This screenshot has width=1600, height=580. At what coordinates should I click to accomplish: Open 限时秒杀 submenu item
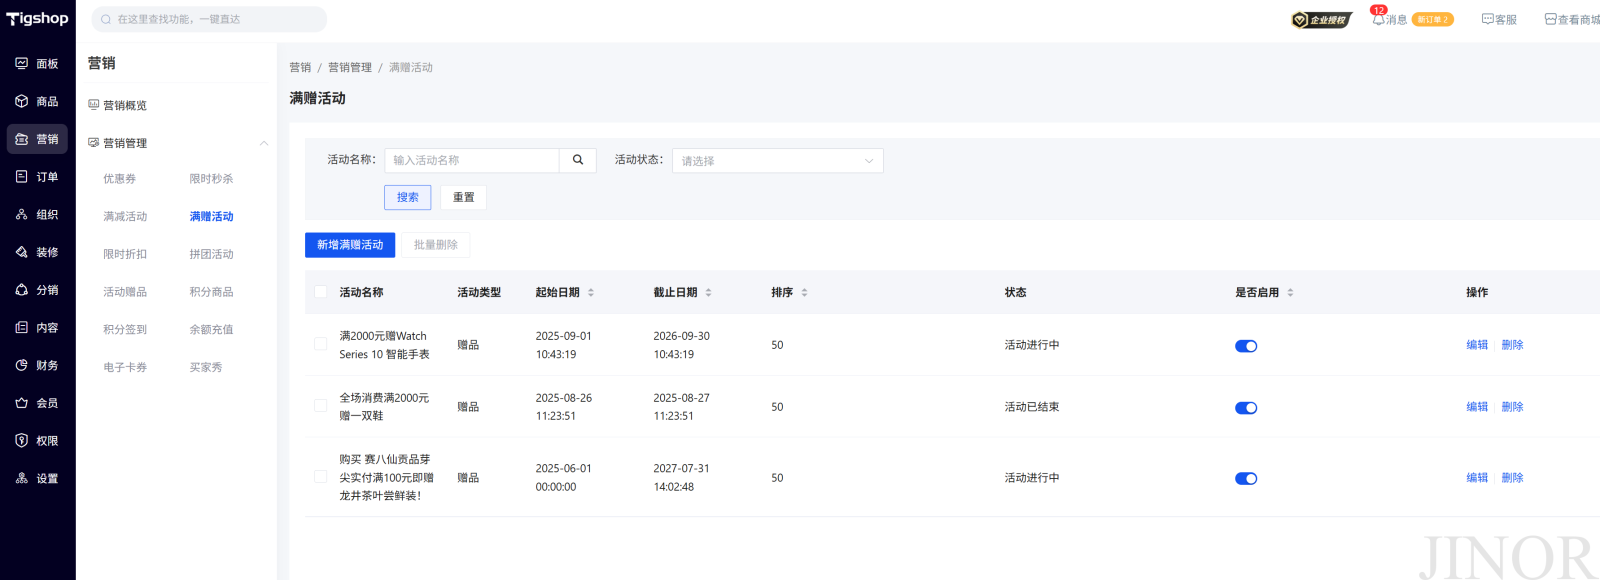[x=212, y=179]
